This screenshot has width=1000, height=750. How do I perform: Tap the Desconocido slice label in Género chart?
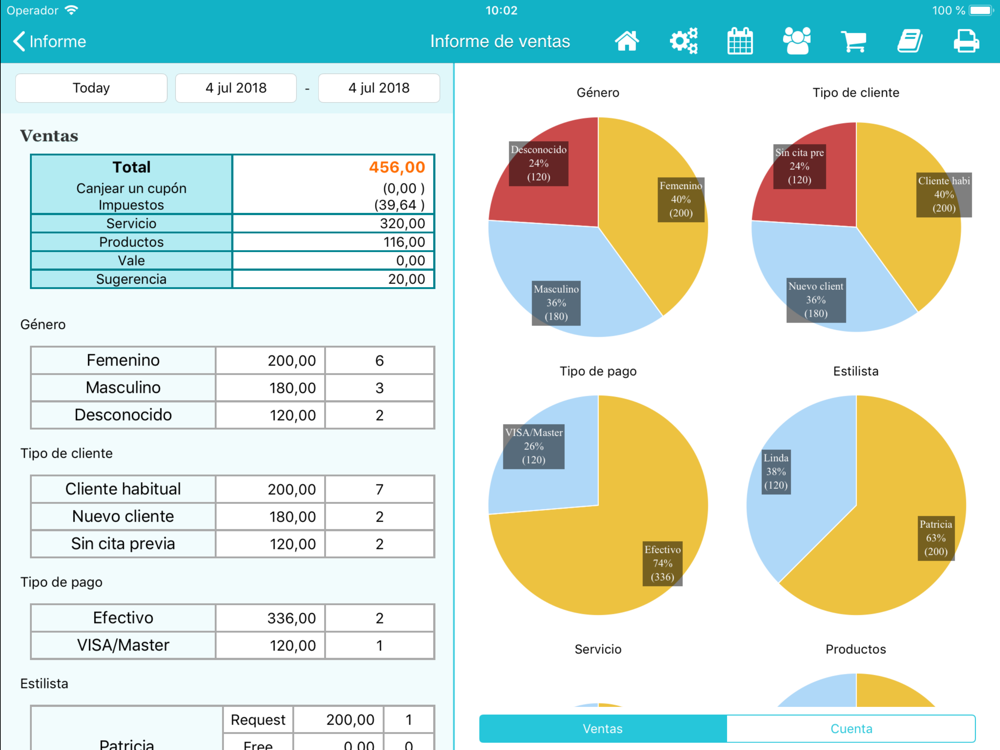tap(538, 163)
